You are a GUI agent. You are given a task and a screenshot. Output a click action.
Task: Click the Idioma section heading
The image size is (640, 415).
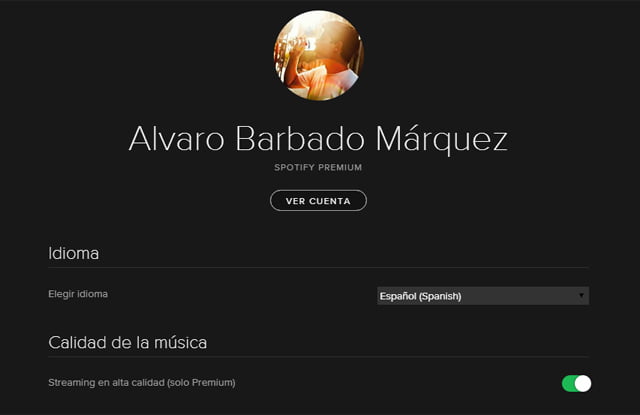coord(73,253)
